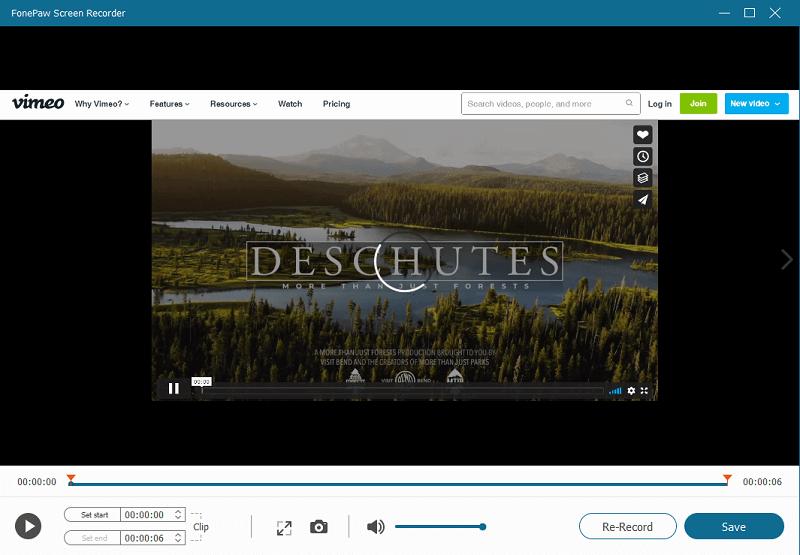The width and height of the screenshot is (800, 555).
Task: Click the end time stepper arrows
Action: click(178, 538)
